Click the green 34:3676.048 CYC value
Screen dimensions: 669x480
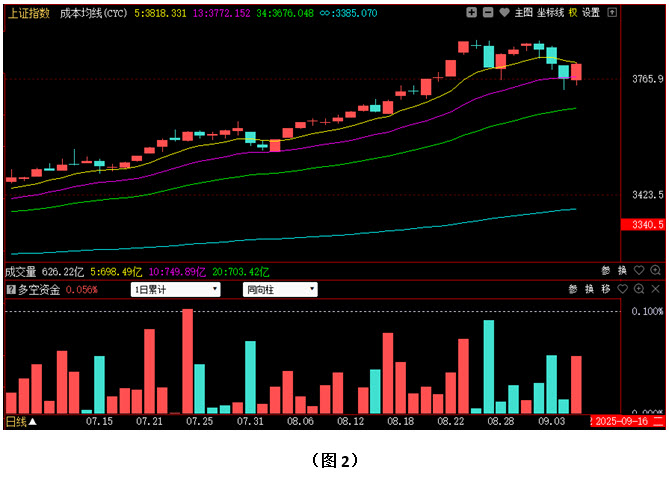point(285,13)
